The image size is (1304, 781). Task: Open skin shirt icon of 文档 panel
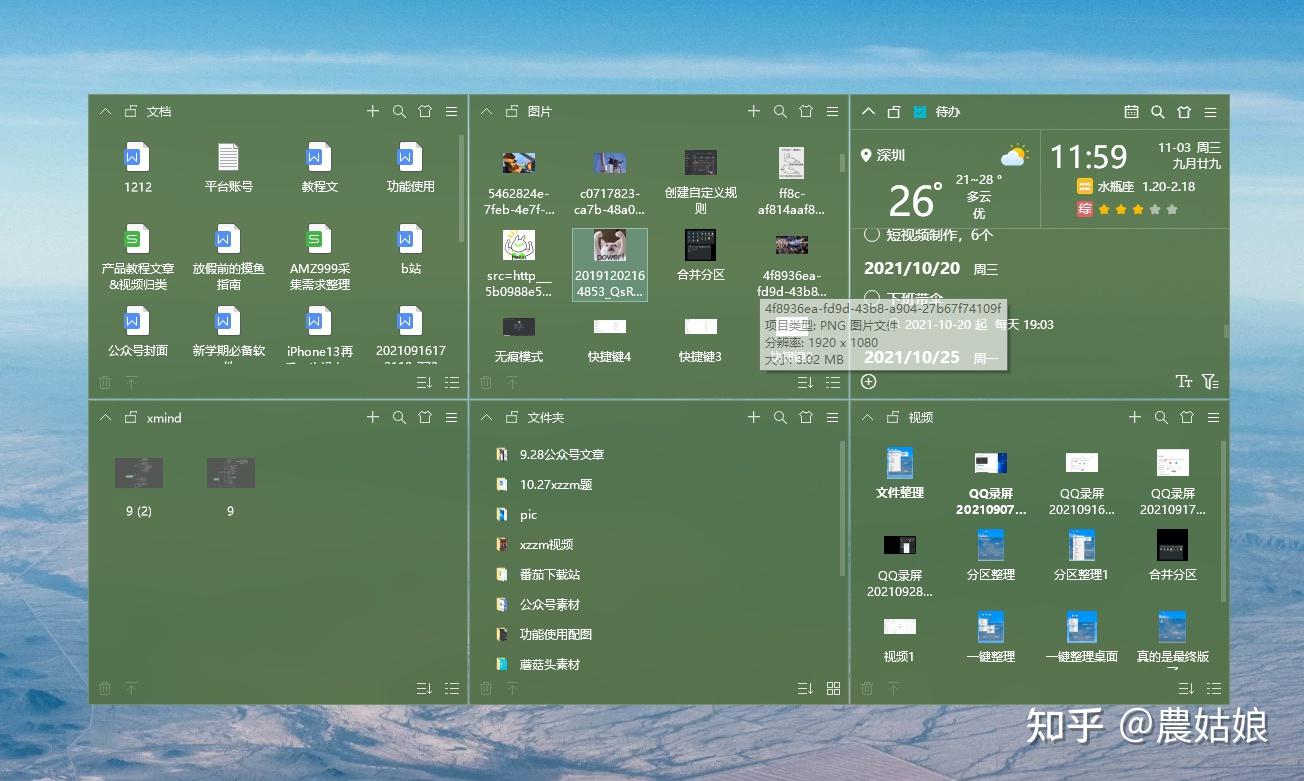425,112
